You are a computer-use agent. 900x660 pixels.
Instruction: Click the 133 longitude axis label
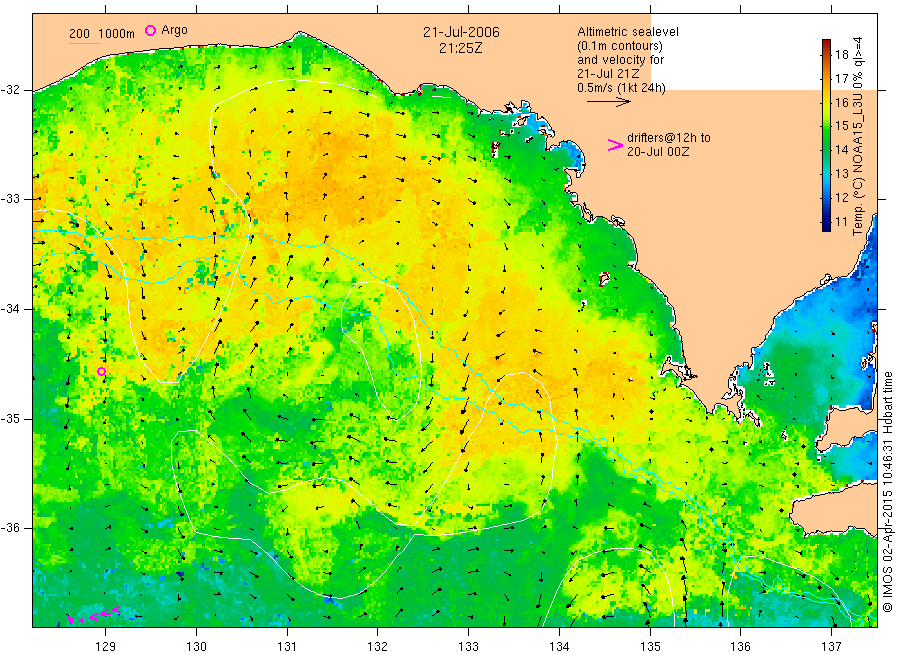tap(468, 647)
